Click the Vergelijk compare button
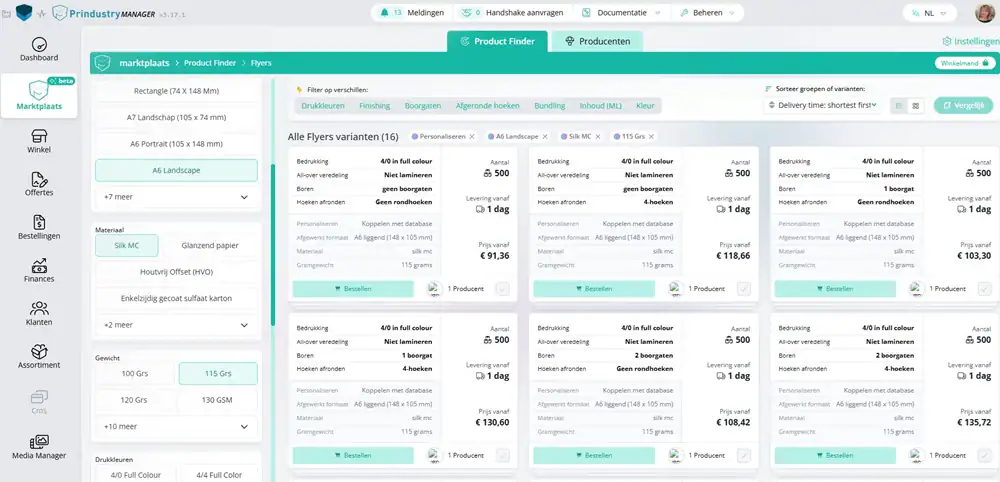The height and width of the screenshot is (482, 1000). (x=963, y=105)
